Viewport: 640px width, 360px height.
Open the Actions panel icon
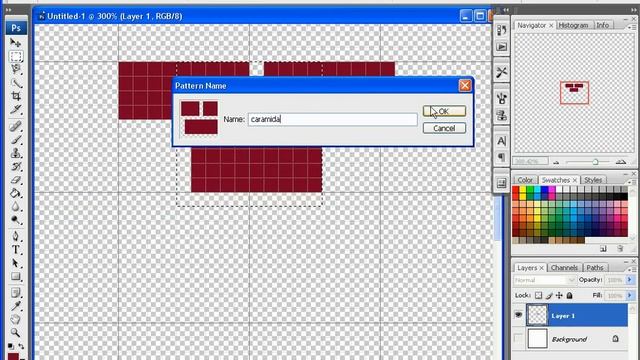point(502,47)
